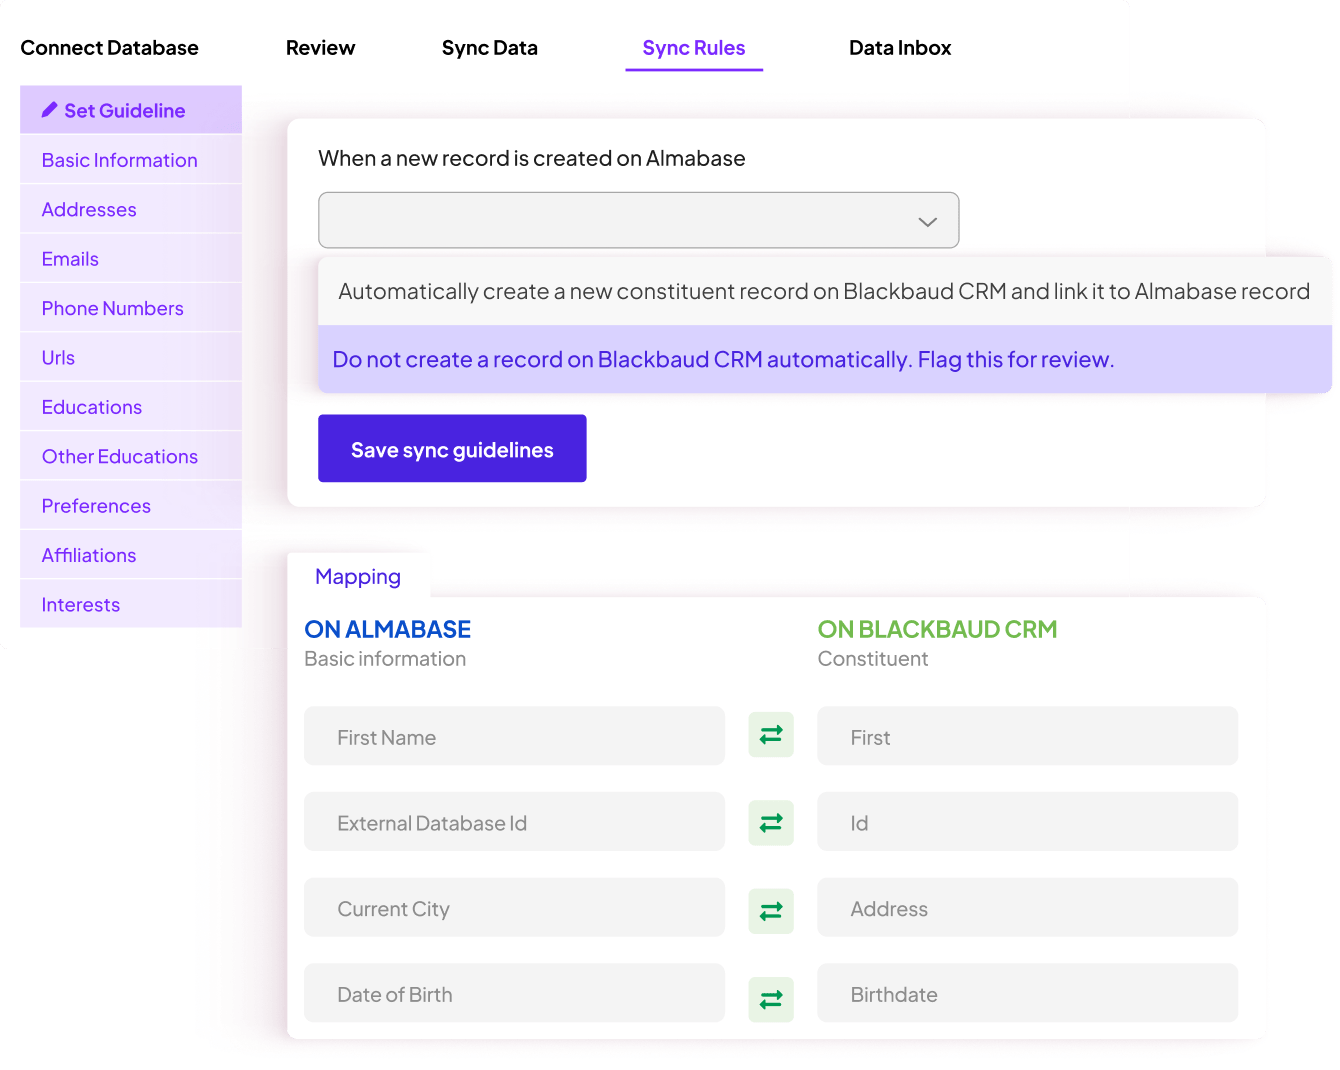Click the Date of Birth field
The height and width of the screenshot is (1070, 1340).
coord(514,993)
